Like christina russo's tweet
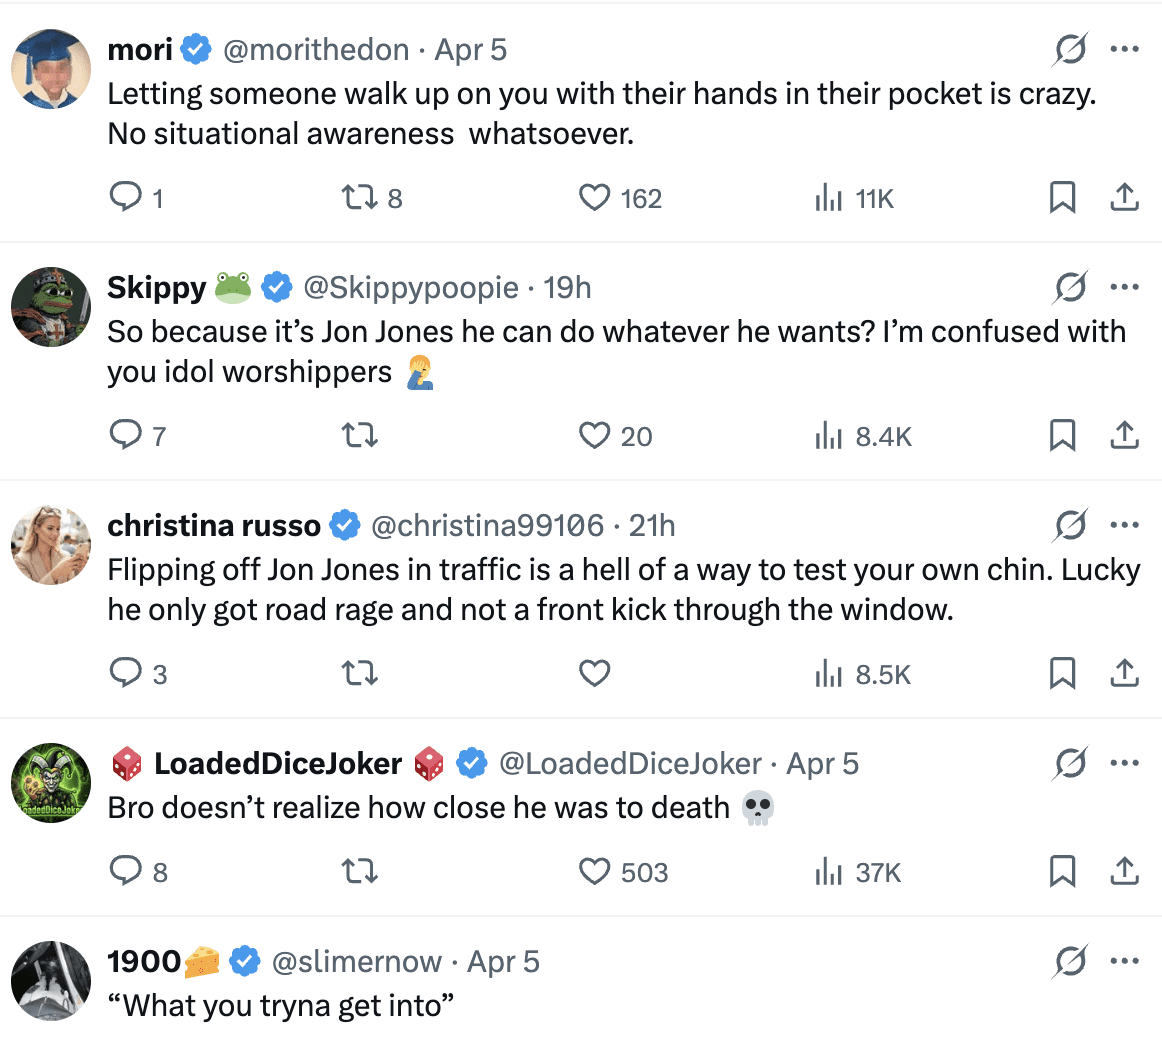This screenshot has width=1162, height=1044. point(595,674)
